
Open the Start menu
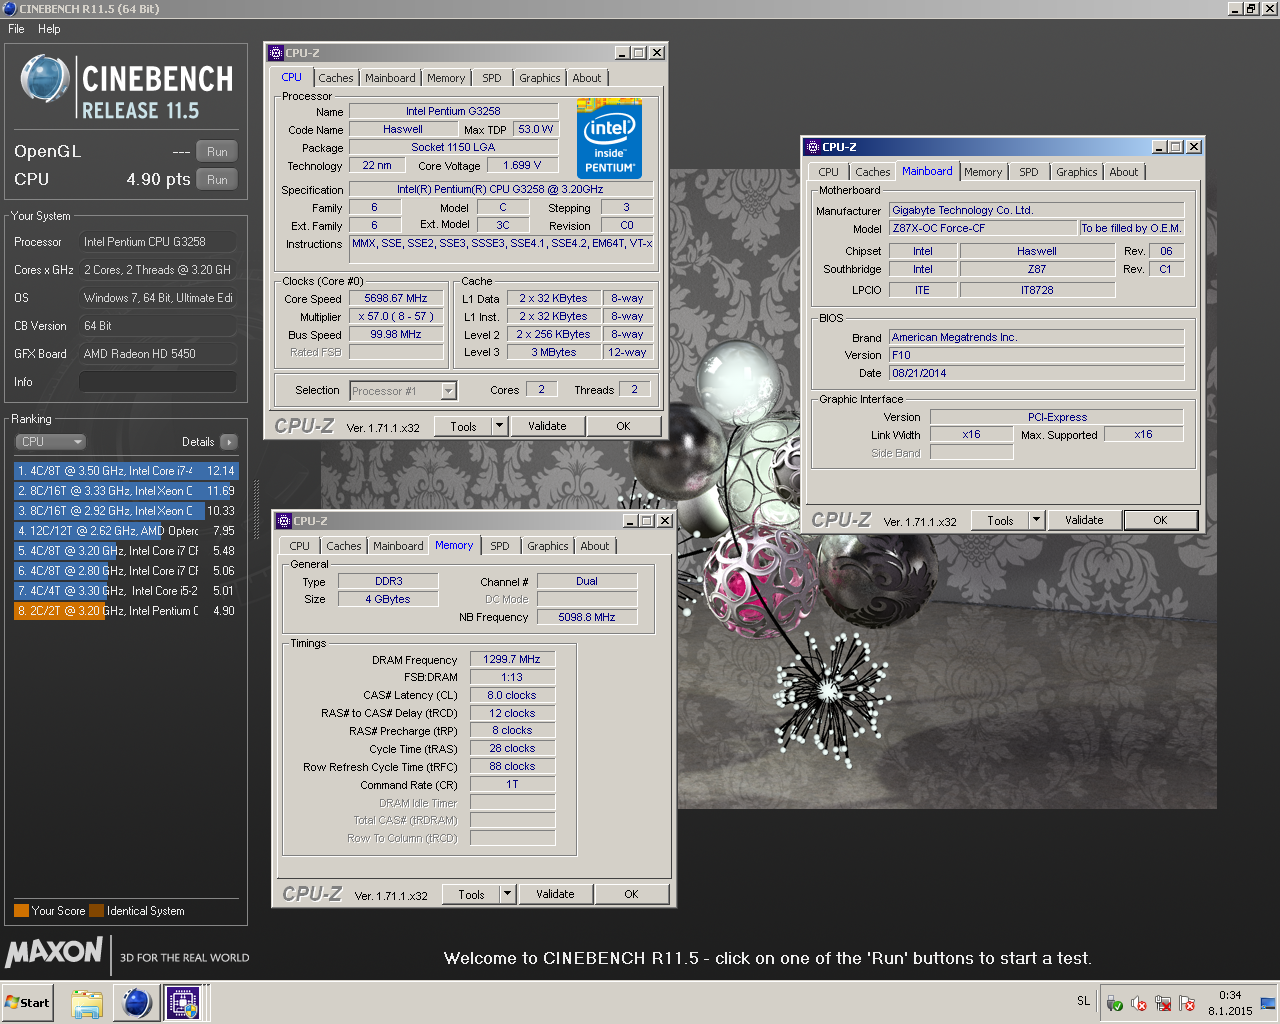point(28,1002)
